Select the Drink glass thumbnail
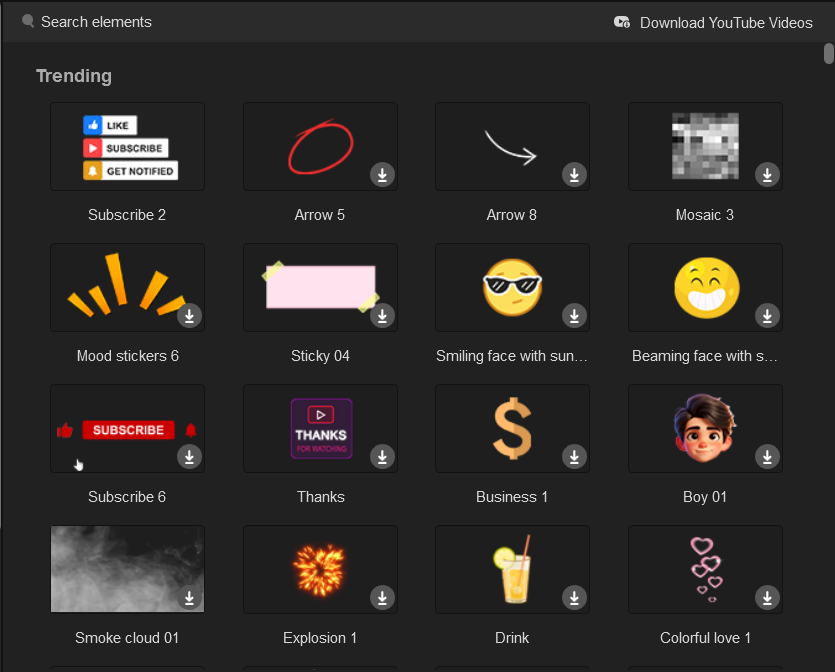 tap(512, 569)
